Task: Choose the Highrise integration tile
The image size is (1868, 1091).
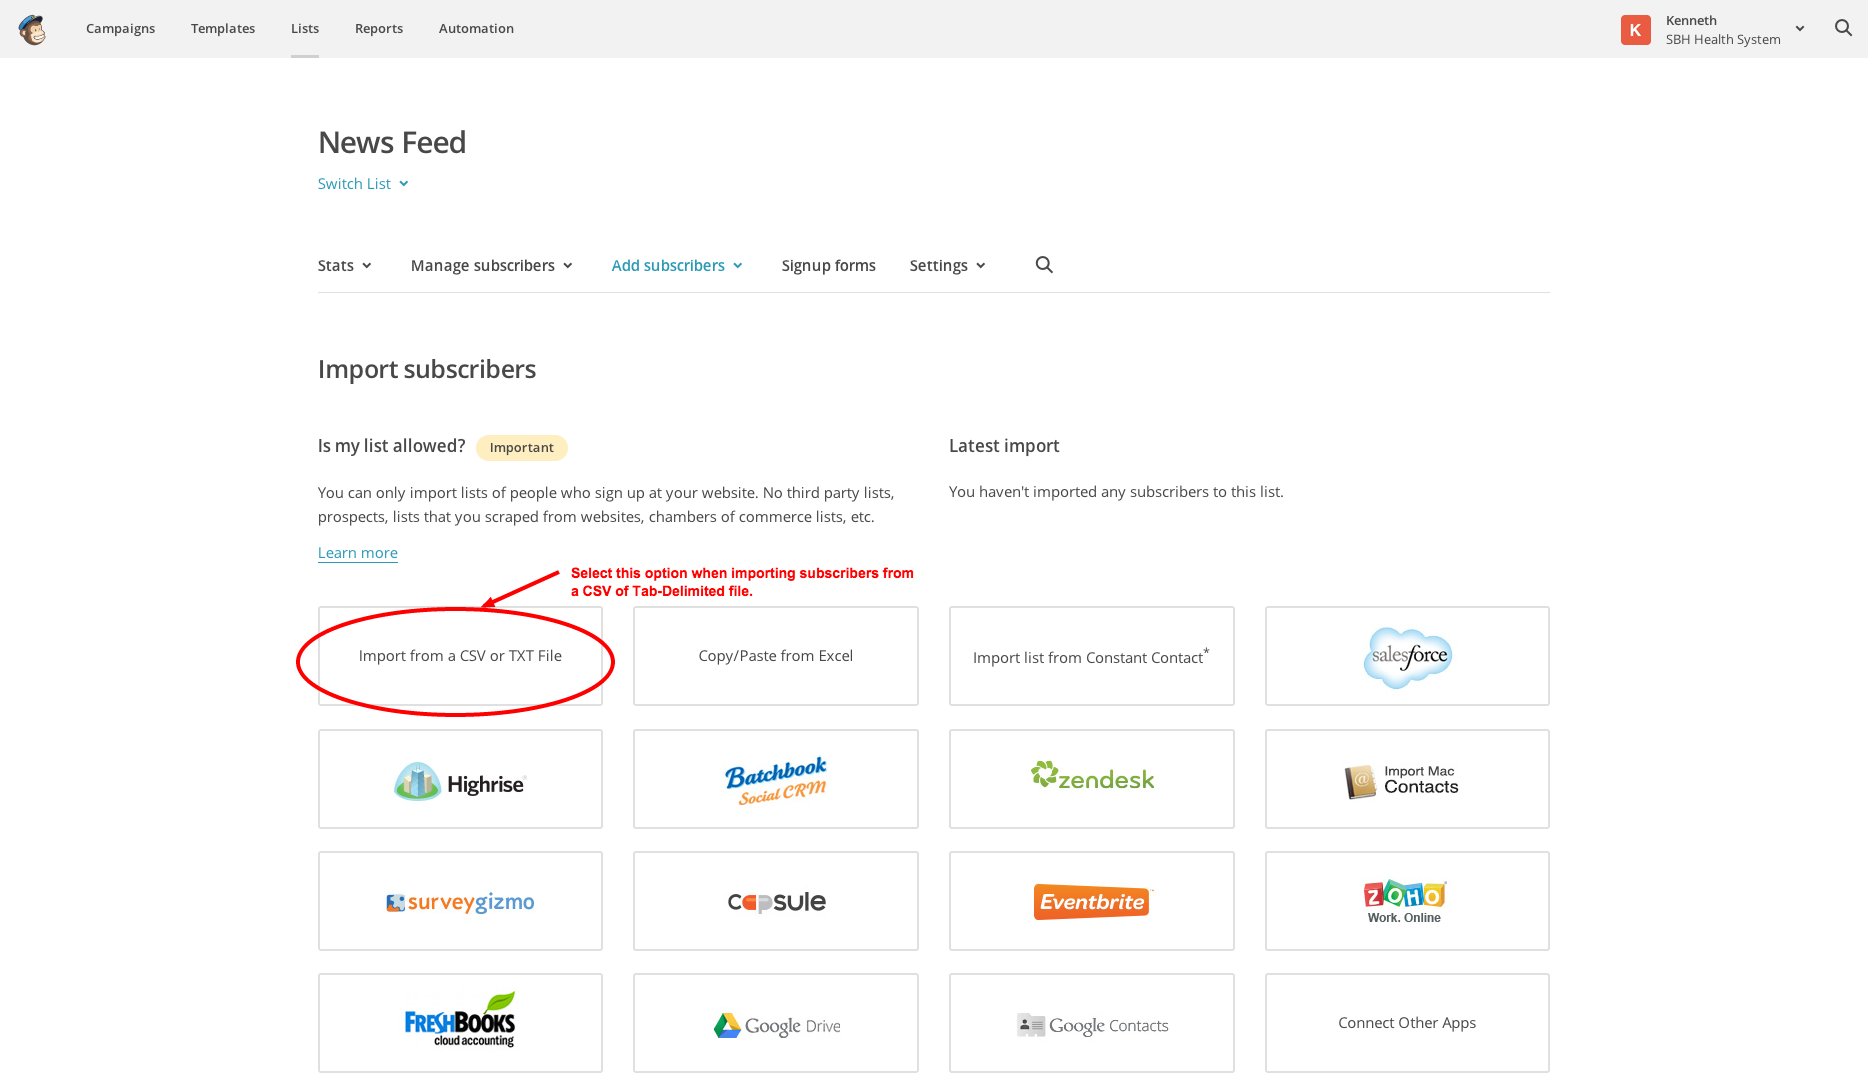Action: click(460, 779)
